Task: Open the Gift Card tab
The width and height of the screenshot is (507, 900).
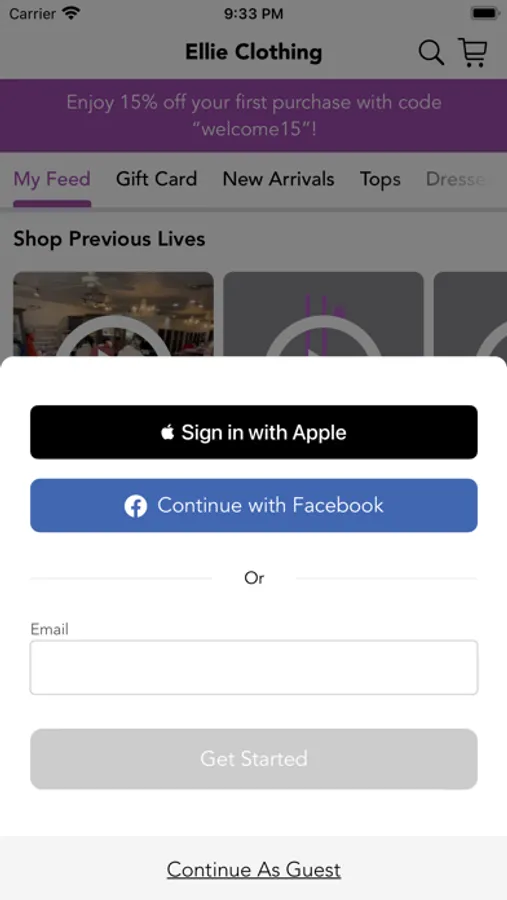Action: point(156,179)
